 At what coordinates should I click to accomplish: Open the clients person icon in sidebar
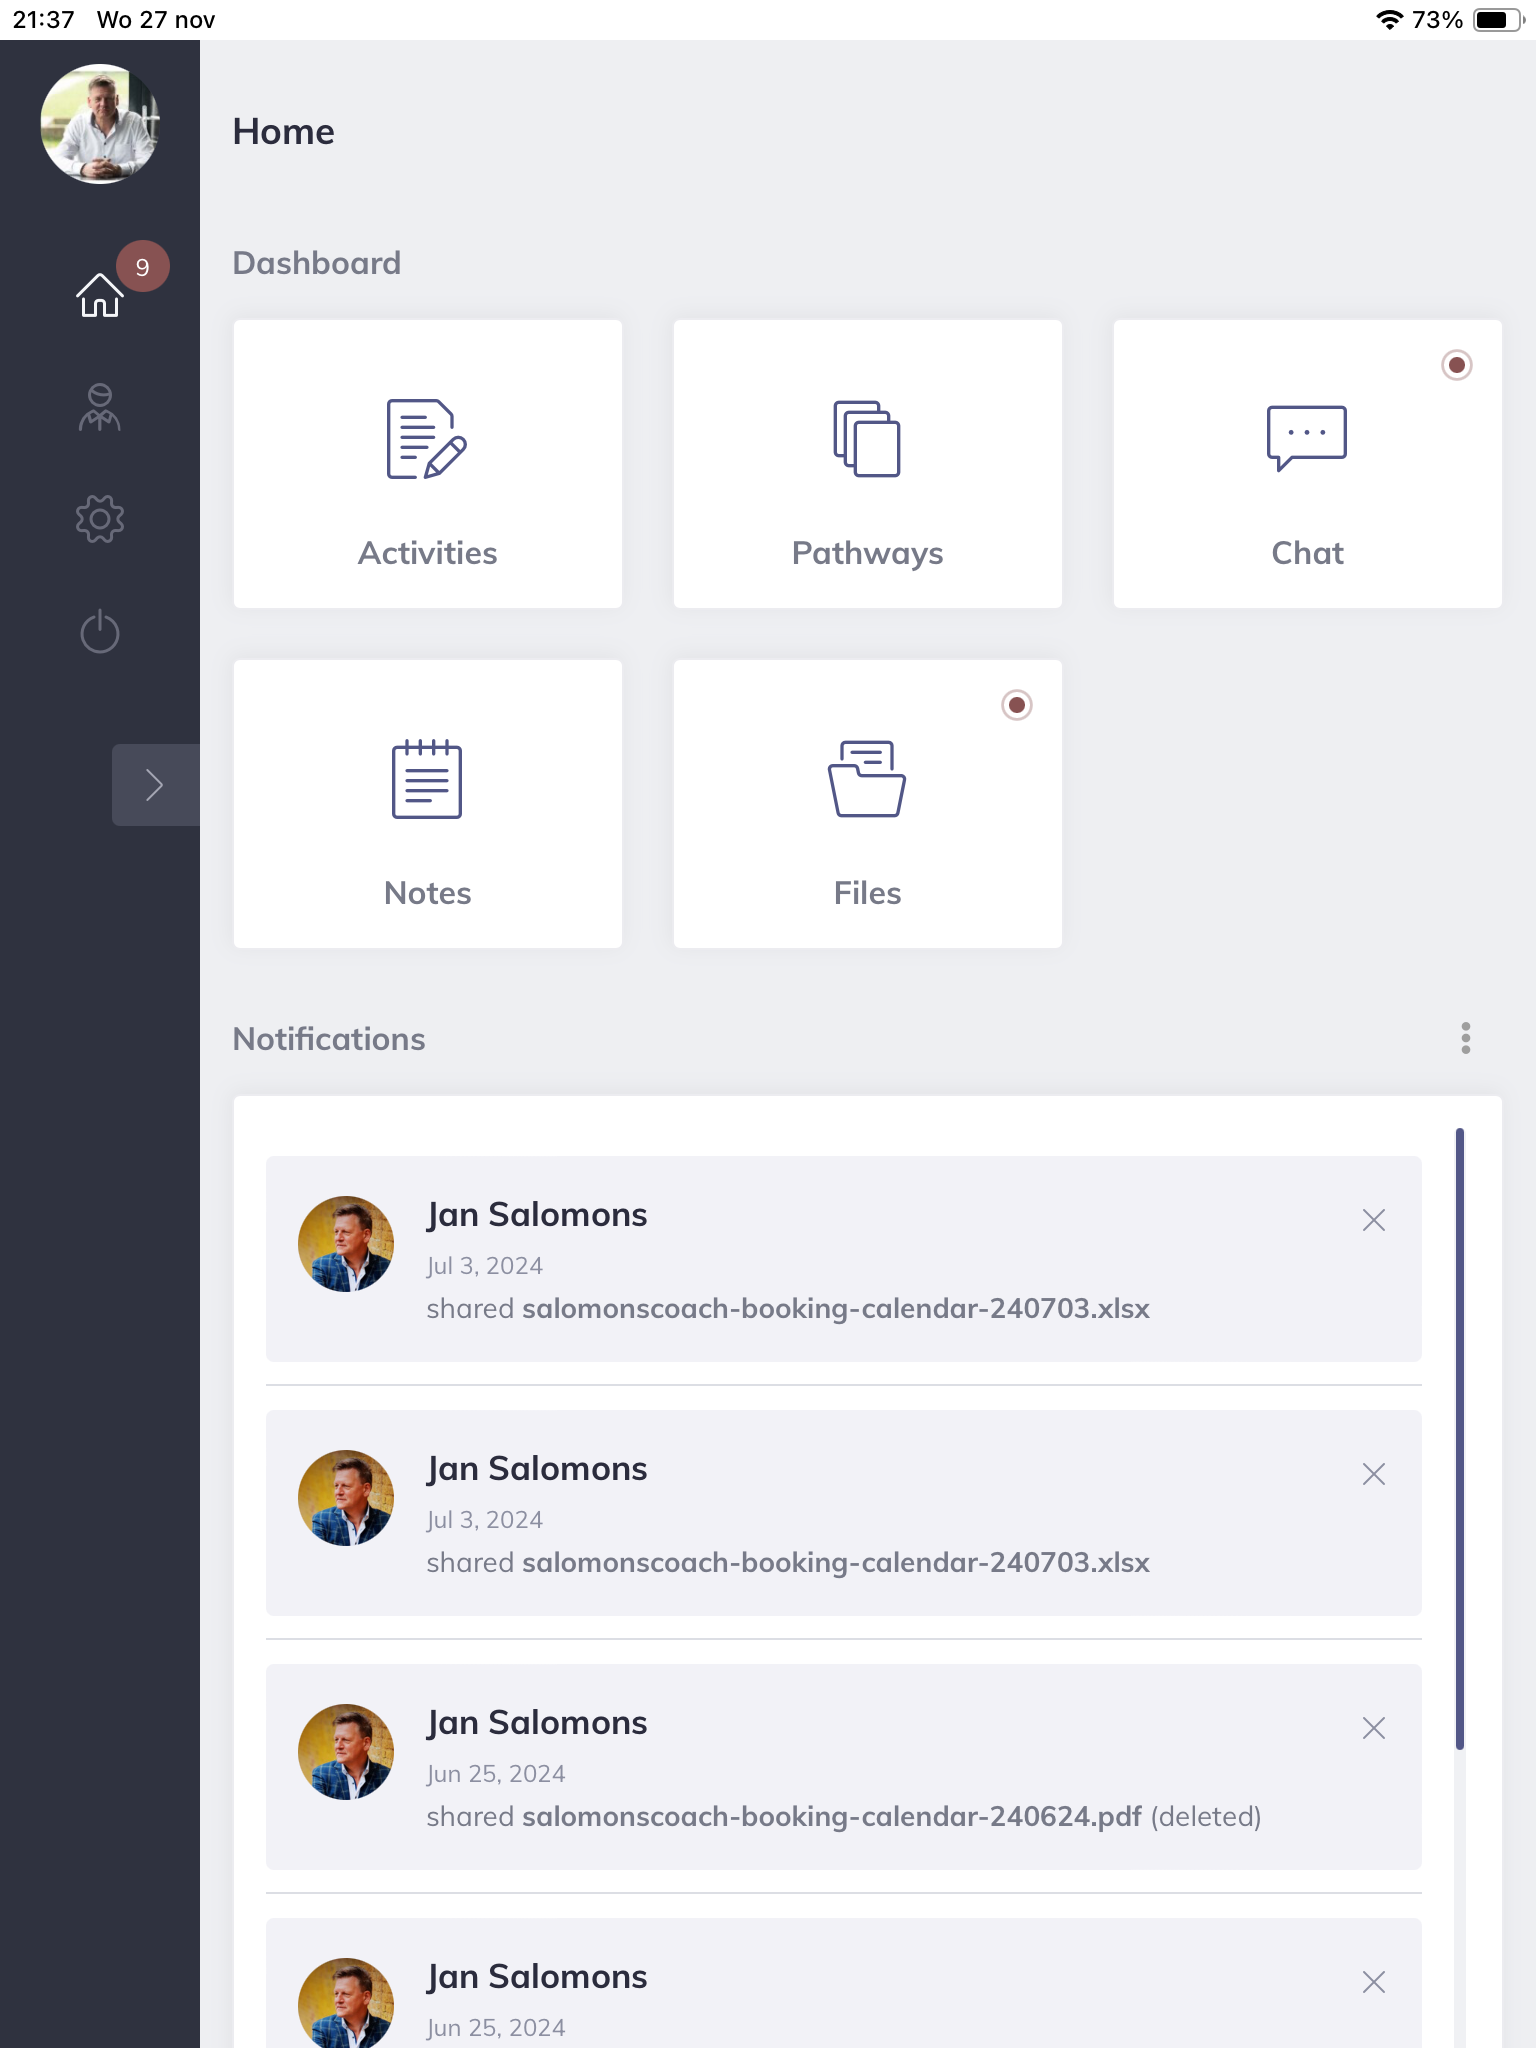tap(99, 407)
